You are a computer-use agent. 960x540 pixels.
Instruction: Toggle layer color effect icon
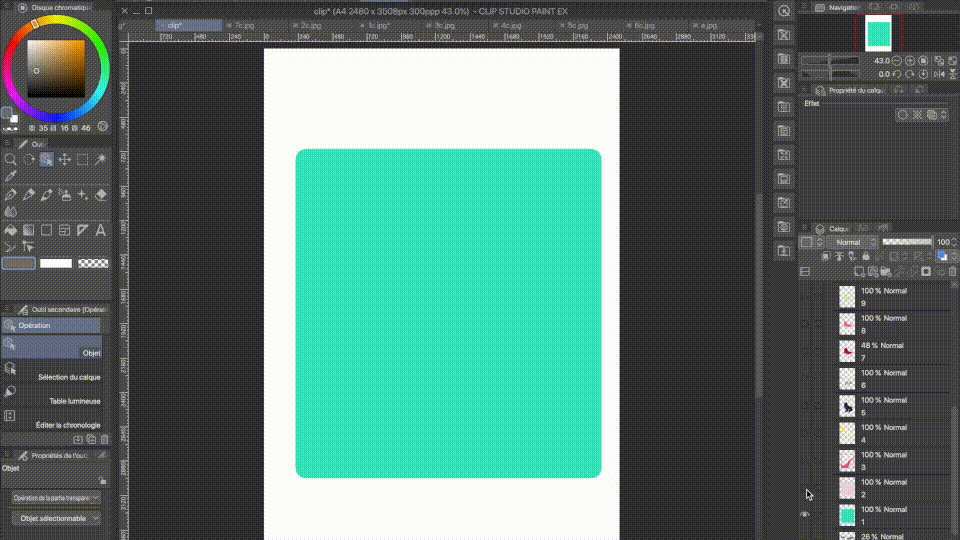pos(931,114)
